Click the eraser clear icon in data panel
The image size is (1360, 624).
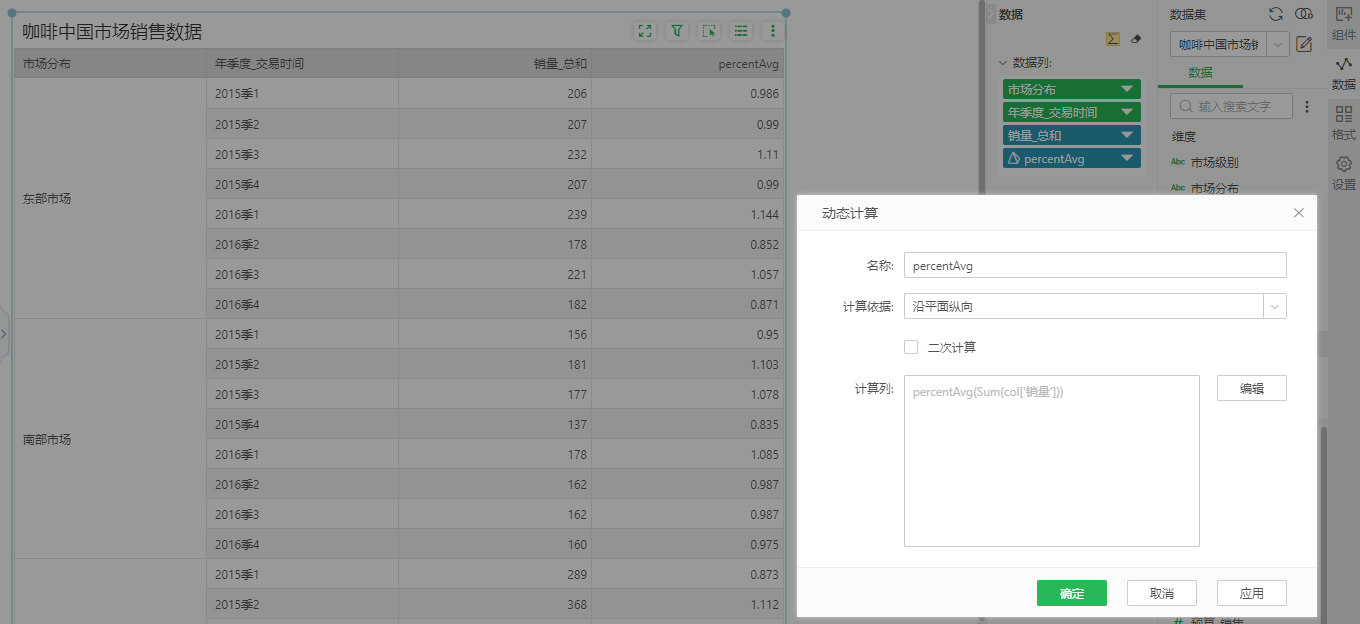pyautogui.click(x=1135, y=39)
